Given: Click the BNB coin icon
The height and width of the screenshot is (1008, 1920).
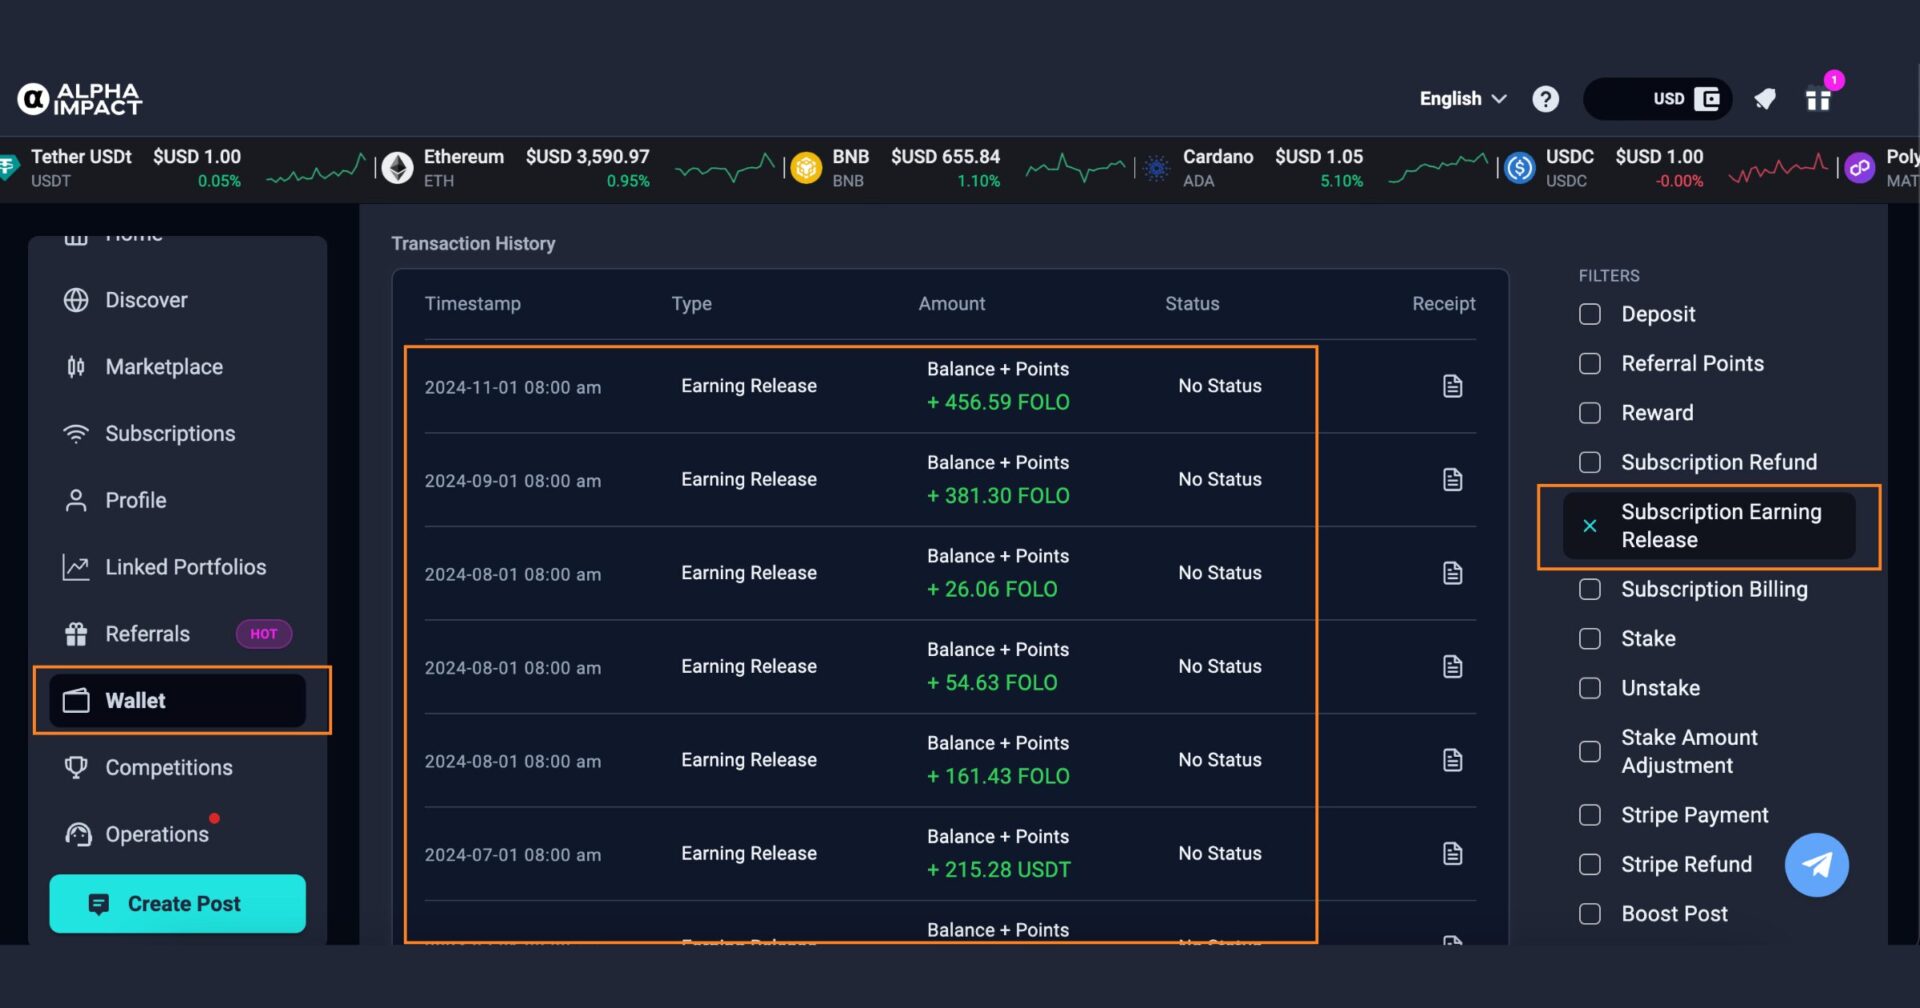Looking at the screenshot, I should click(x=806, y=168).
